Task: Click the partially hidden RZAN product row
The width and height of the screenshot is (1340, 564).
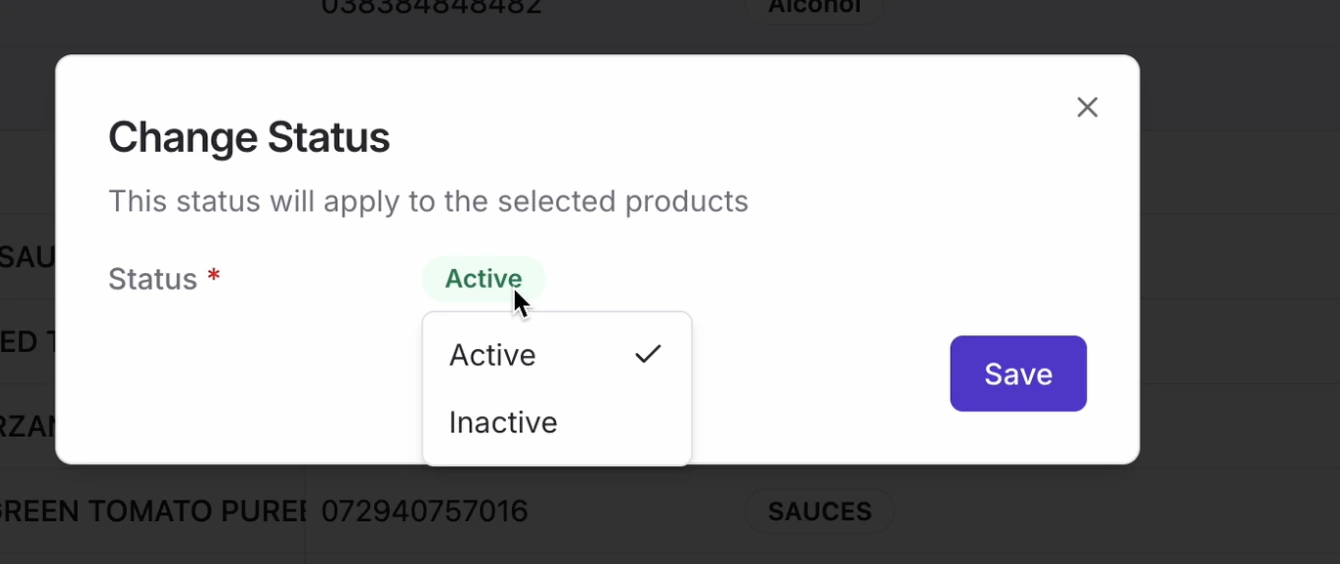Action: 27,427
